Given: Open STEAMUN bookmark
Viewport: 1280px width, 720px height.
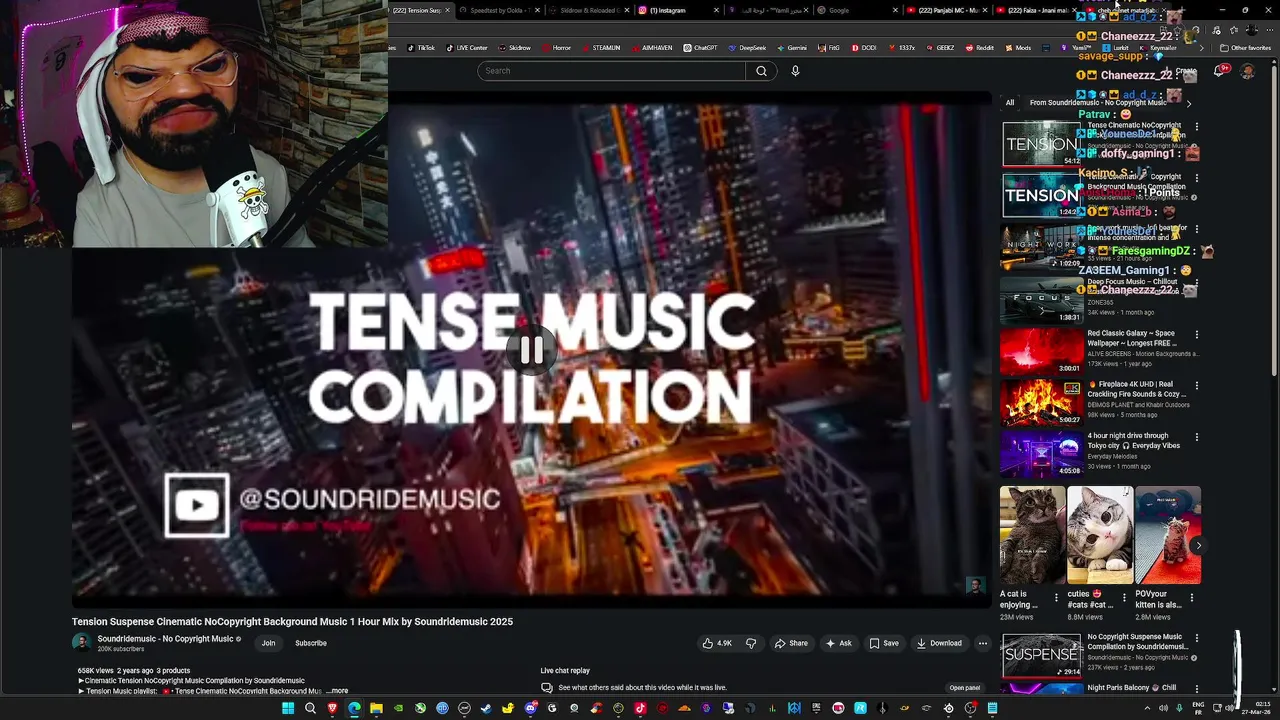Looking at the screenshot, I should [x=600, y=48].
